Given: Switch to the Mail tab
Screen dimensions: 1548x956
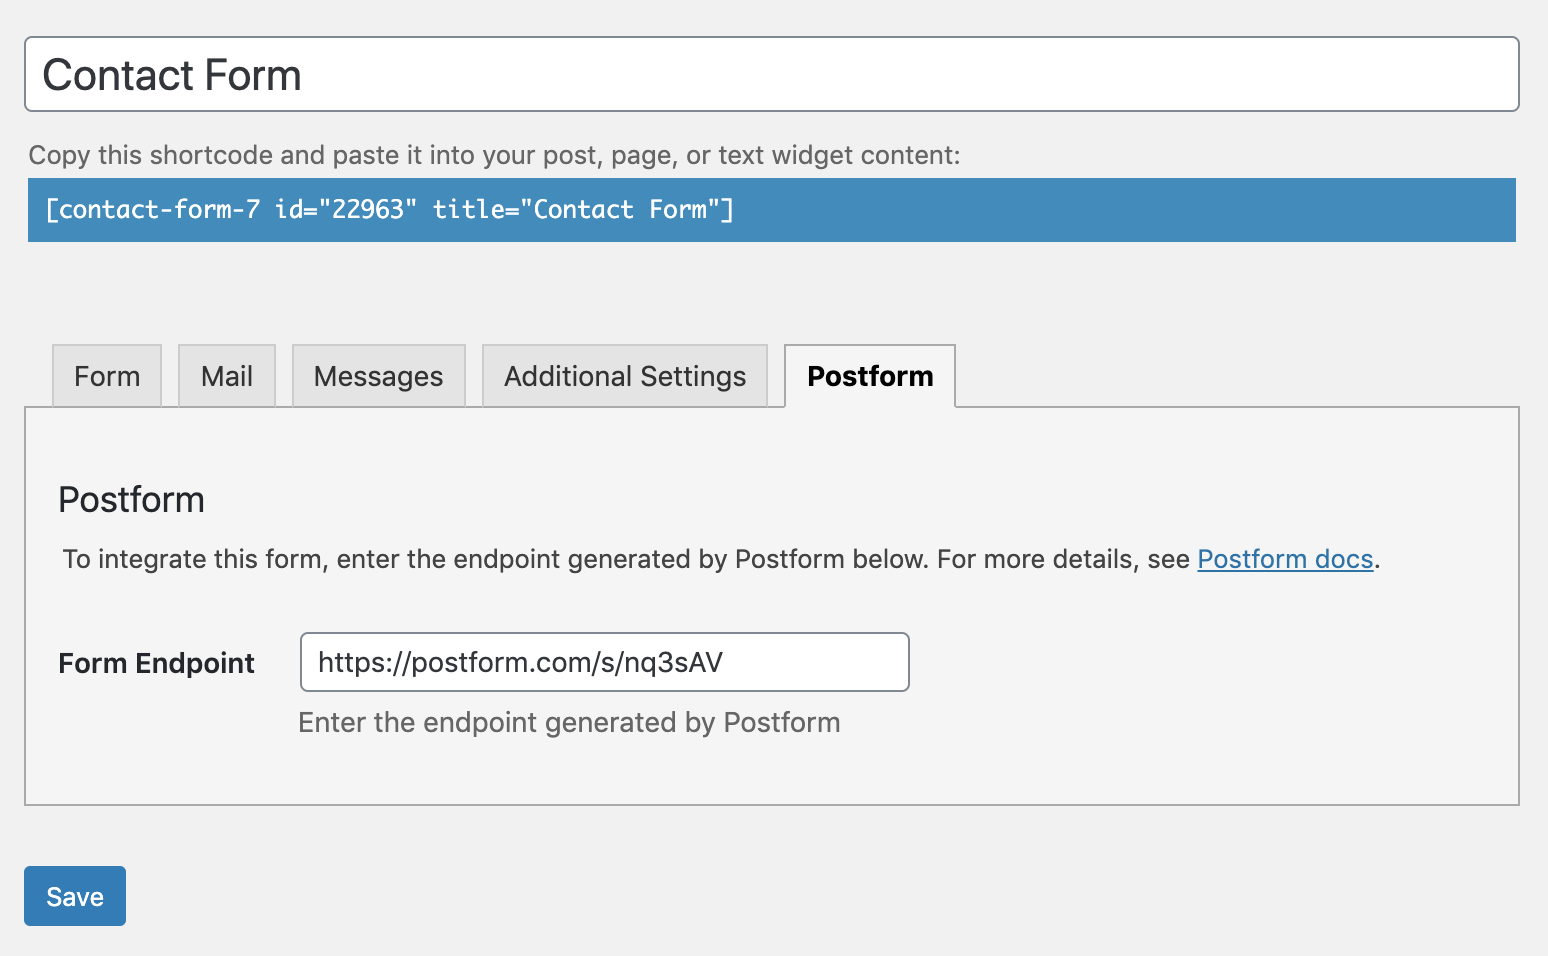Looking at the screenshot, I should pos(227,376).
